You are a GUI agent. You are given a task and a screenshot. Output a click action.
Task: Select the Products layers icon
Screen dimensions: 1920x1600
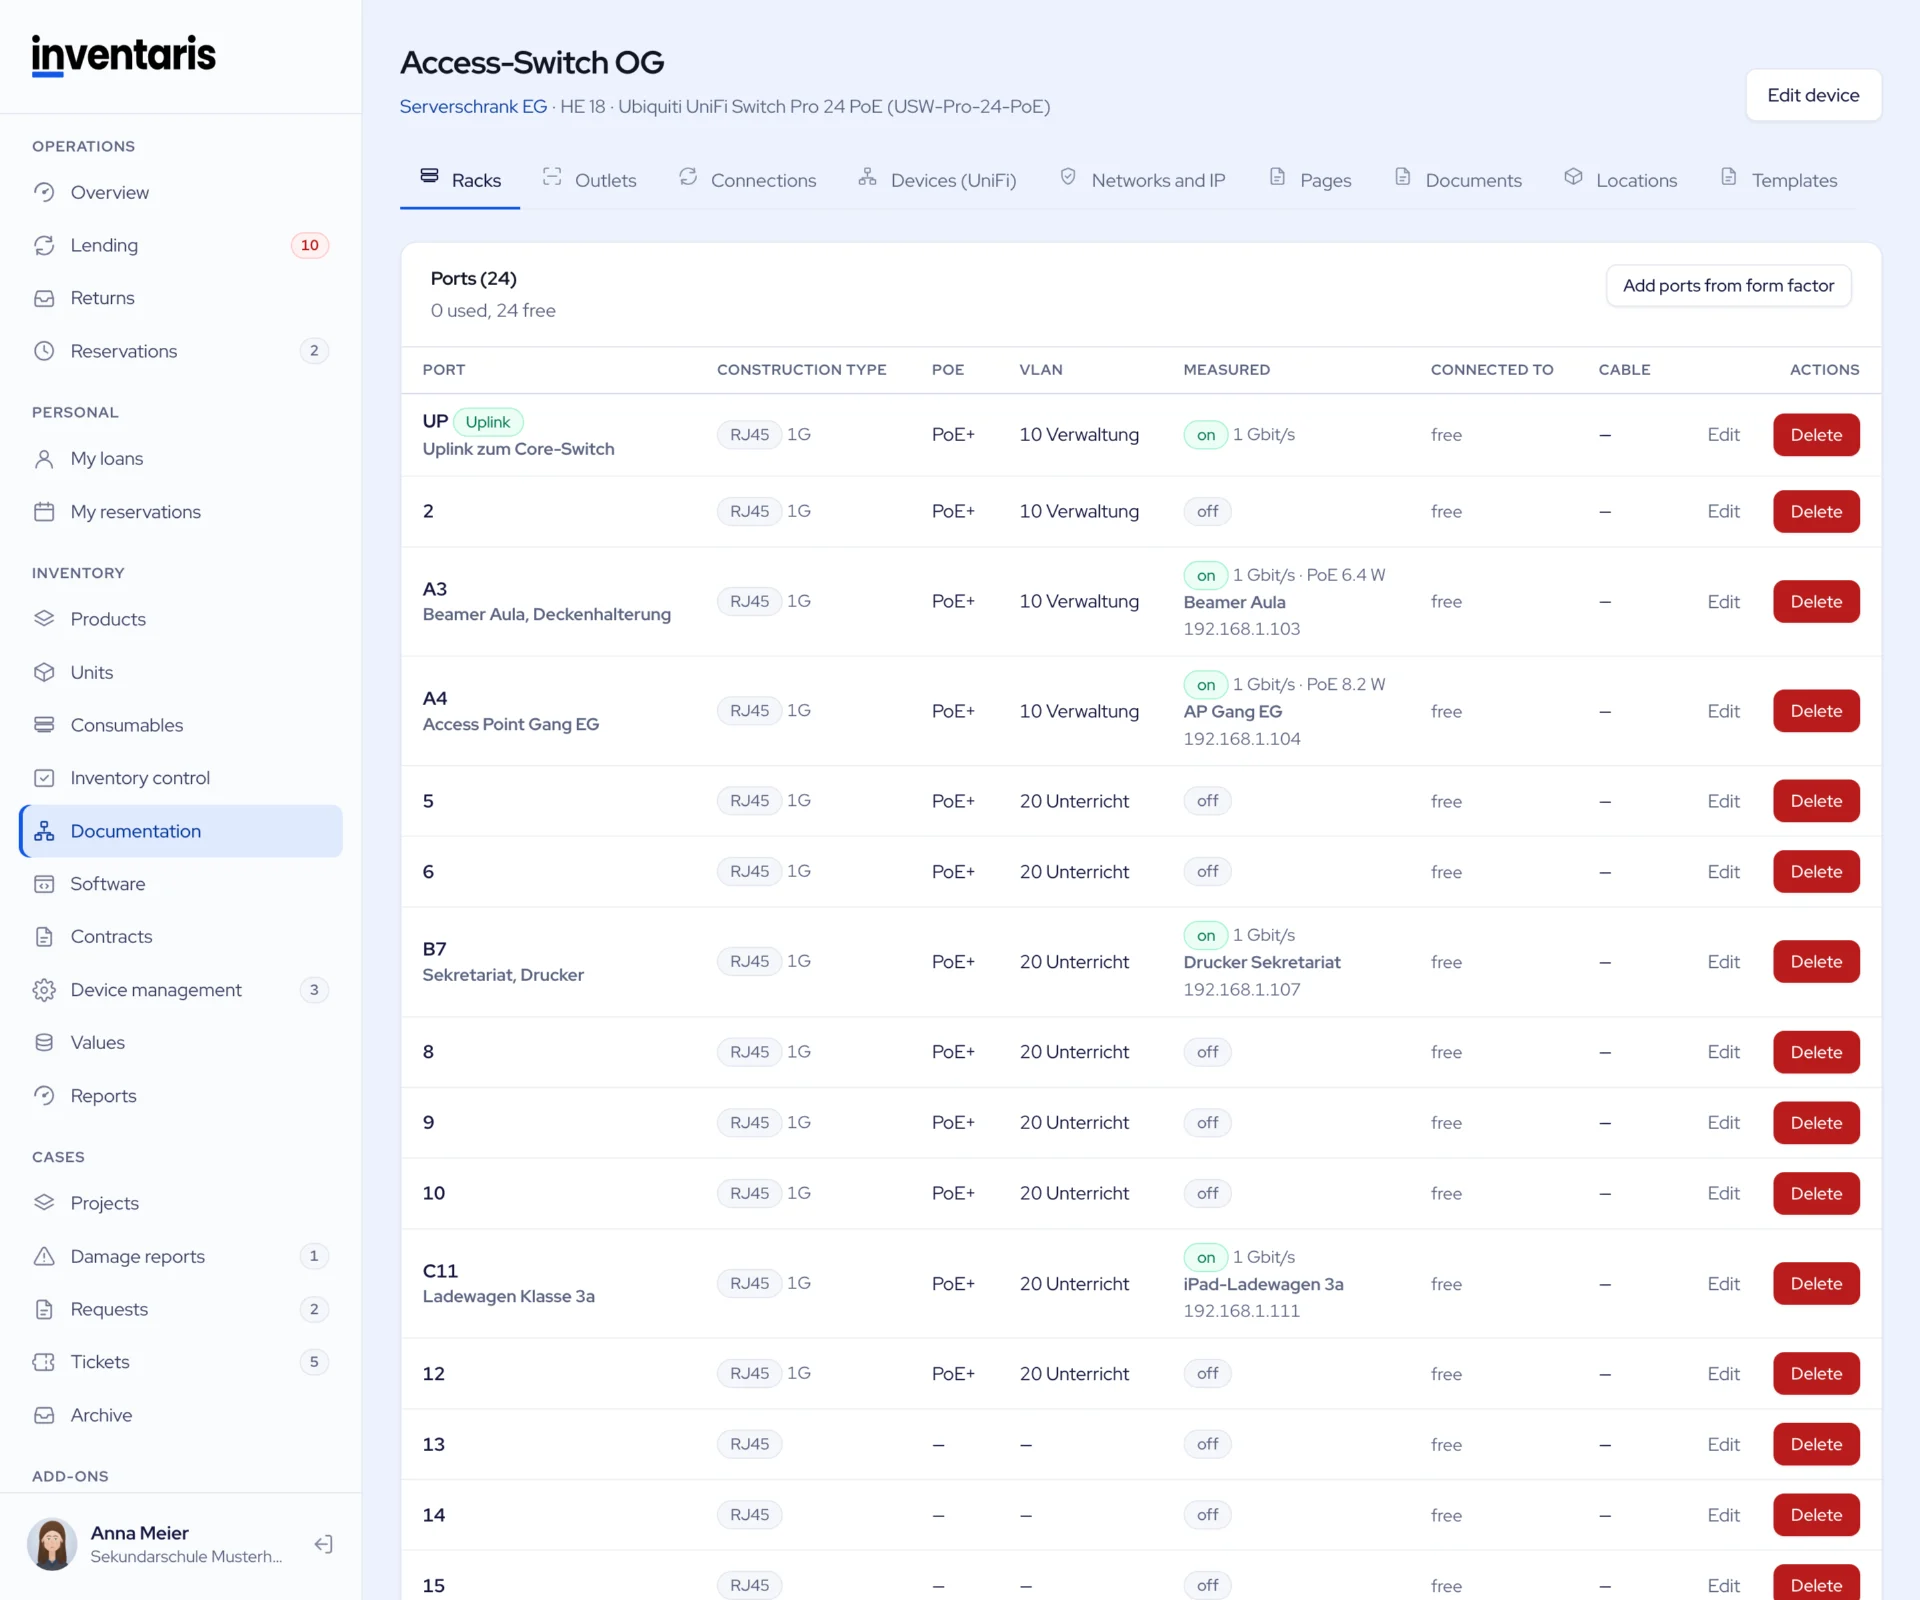(44, 619)
